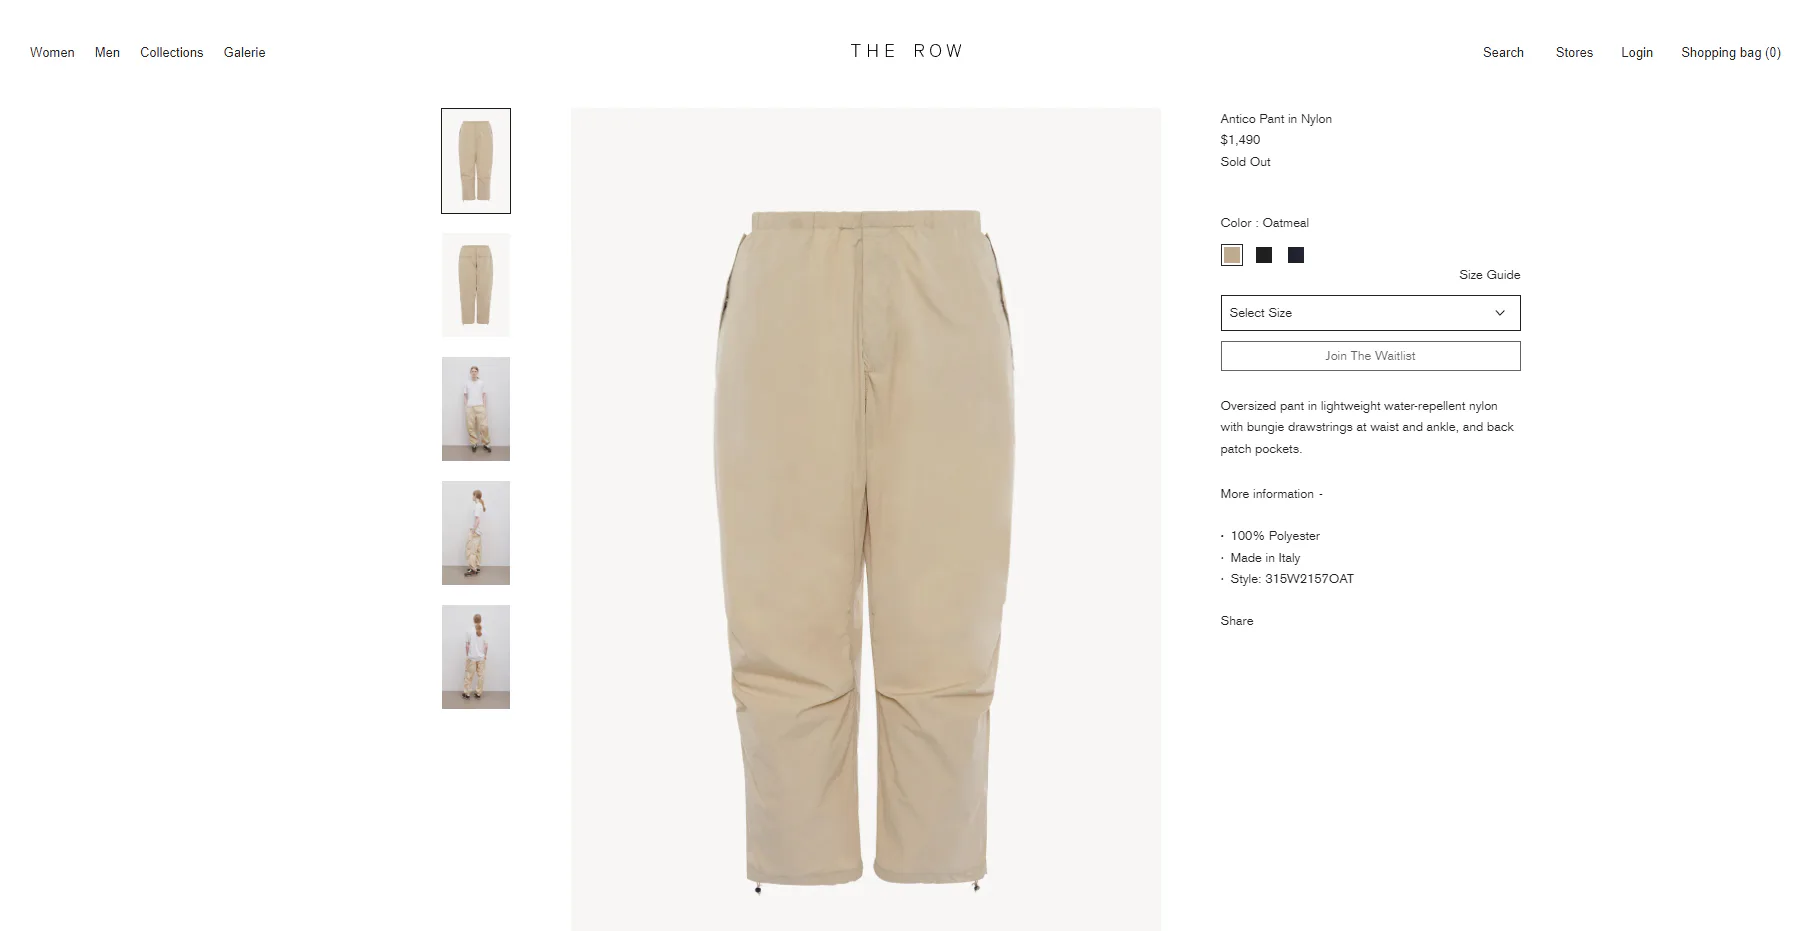This screenshot has height=931, width=1808.
Task: Join The Waitlist for this pant
Action: 1370,356
